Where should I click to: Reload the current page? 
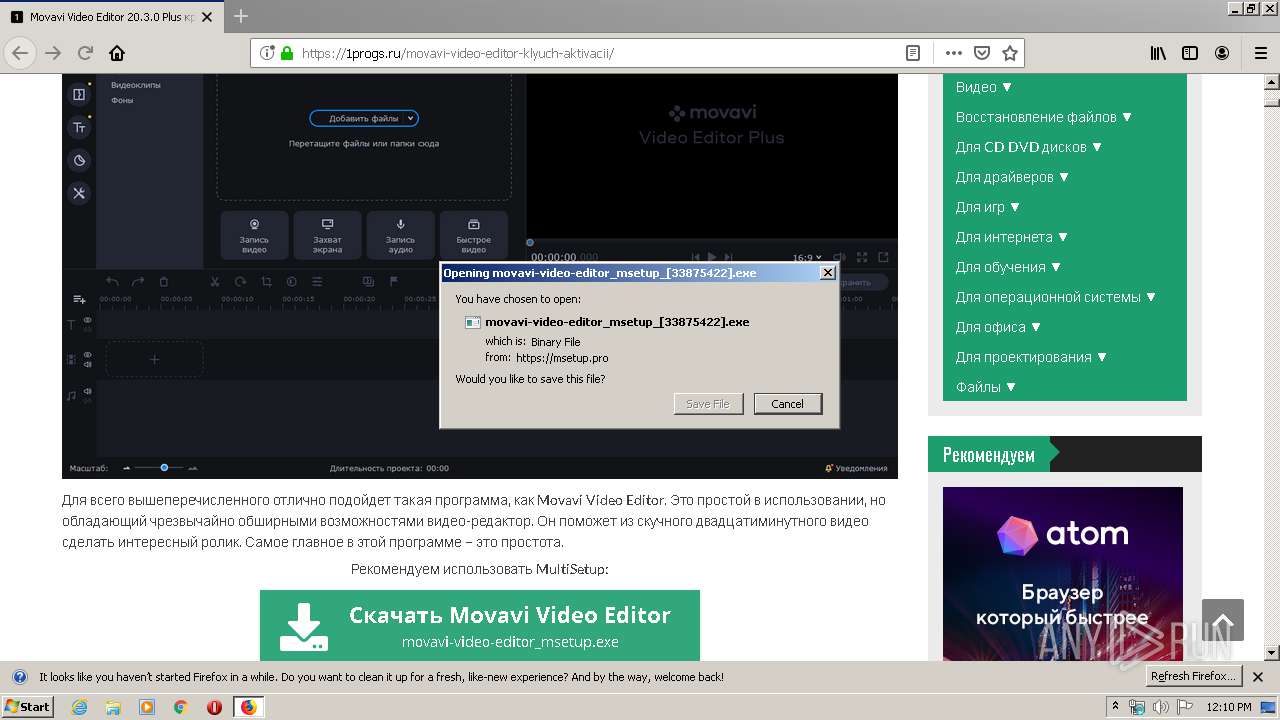coord(85,53)
